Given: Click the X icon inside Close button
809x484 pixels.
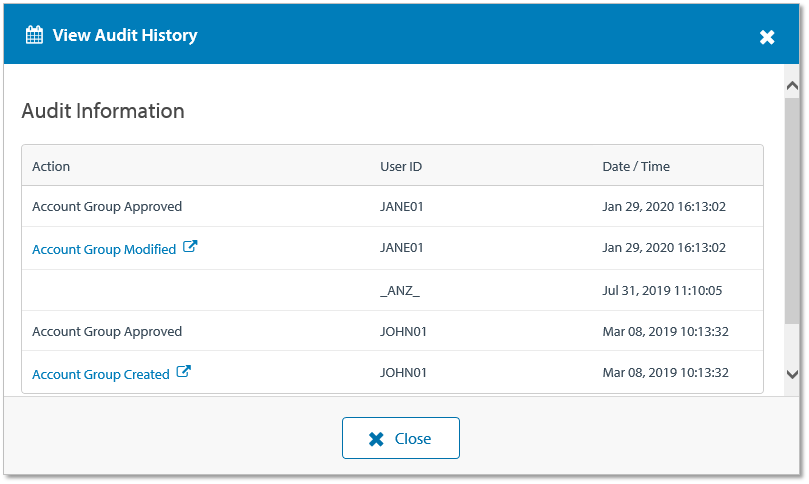Looking at the screenshot, I should point(376,439).
